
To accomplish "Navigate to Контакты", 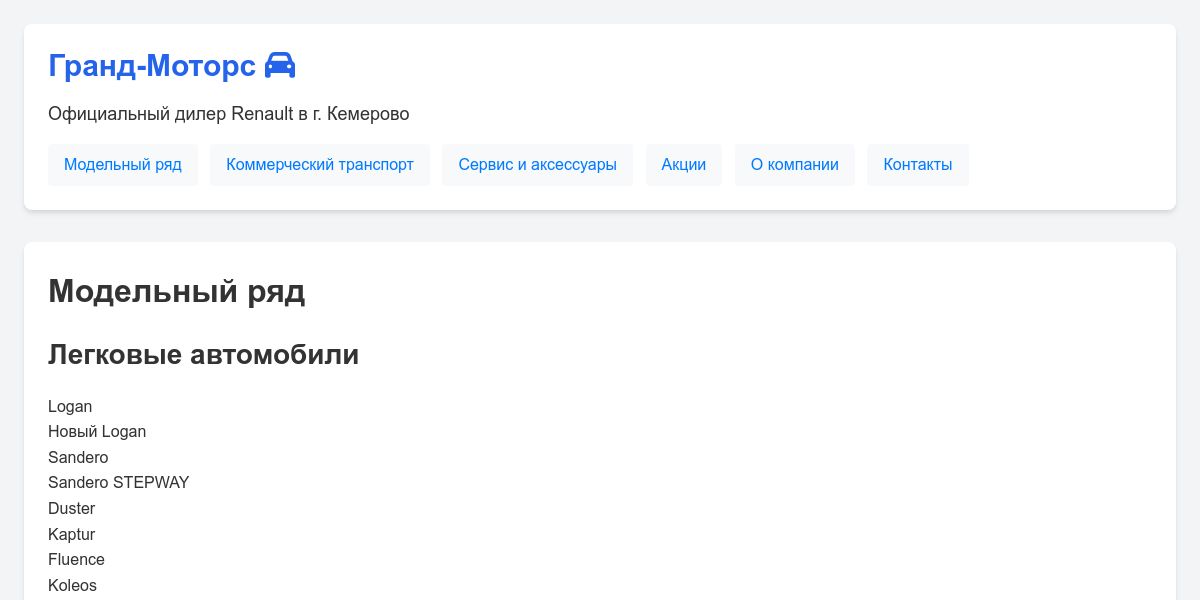I will 918,165.
